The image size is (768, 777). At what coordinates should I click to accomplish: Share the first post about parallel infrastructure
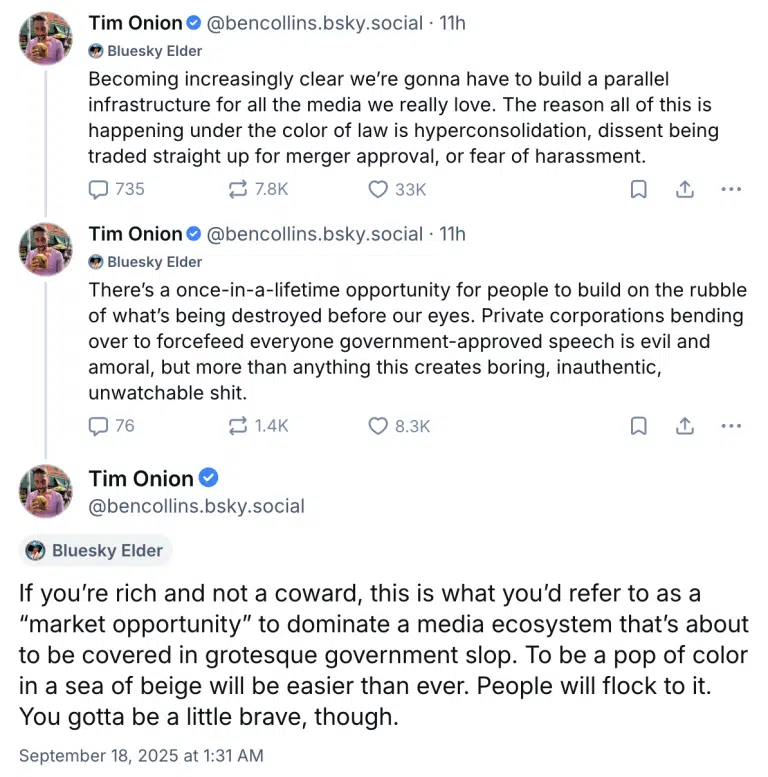685,189
